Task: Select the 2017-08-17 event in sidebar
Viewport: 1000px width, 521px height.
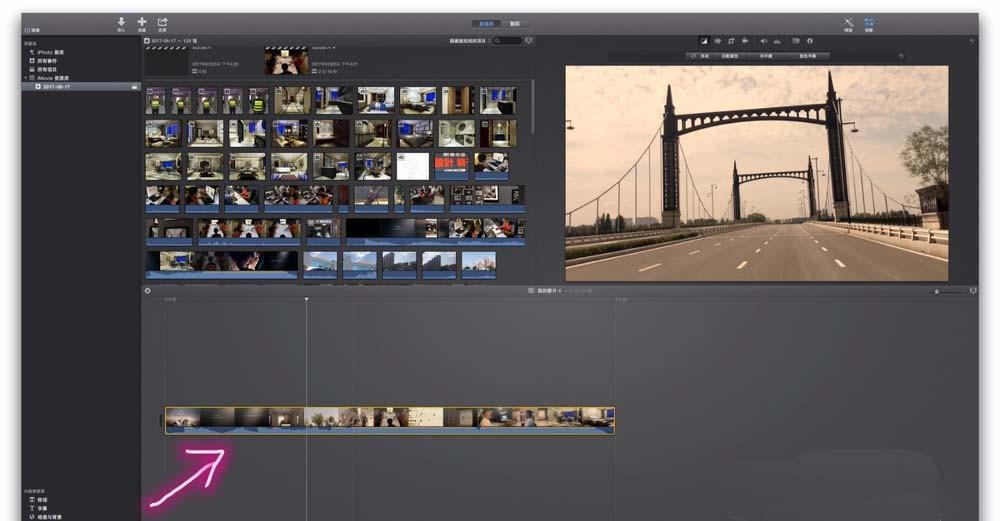Action: point(55,86)
